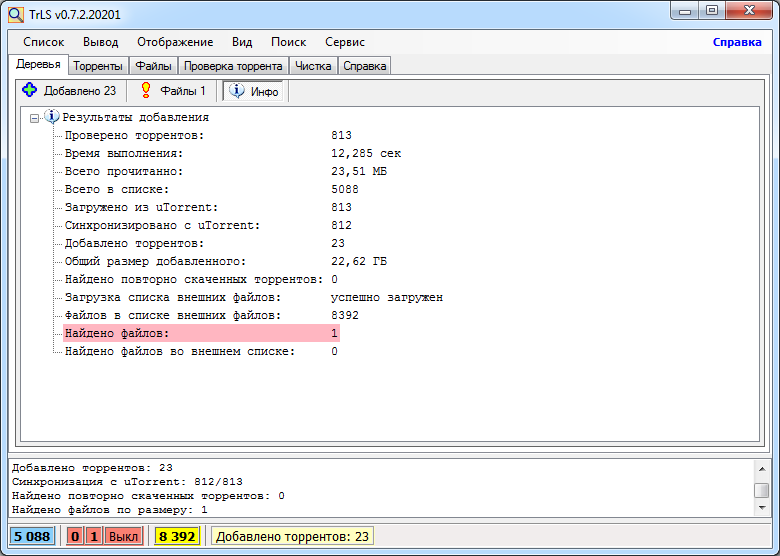Click log line Найдено повторно скаченных торрентов: 0
The image size is (780, 556).
coord(148,496)
